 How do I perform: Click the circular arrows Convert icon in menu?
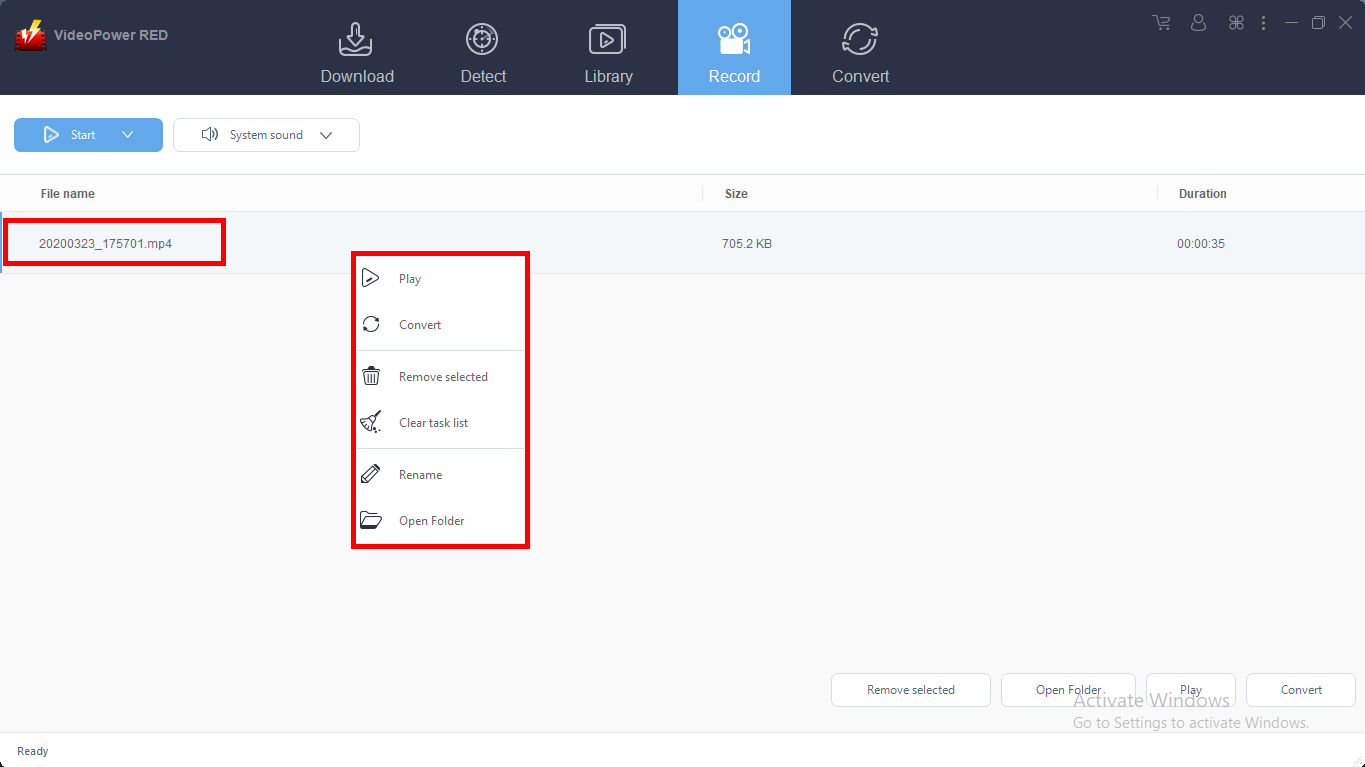(x=371, y=324)
